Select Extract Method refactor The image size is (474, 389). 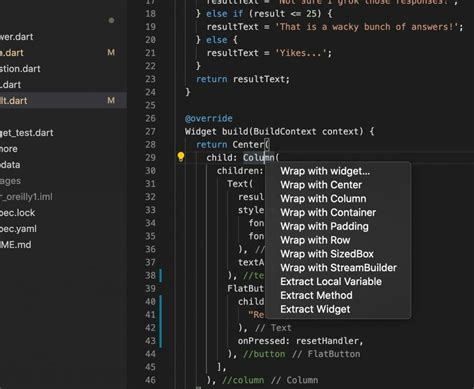(316, 295)
